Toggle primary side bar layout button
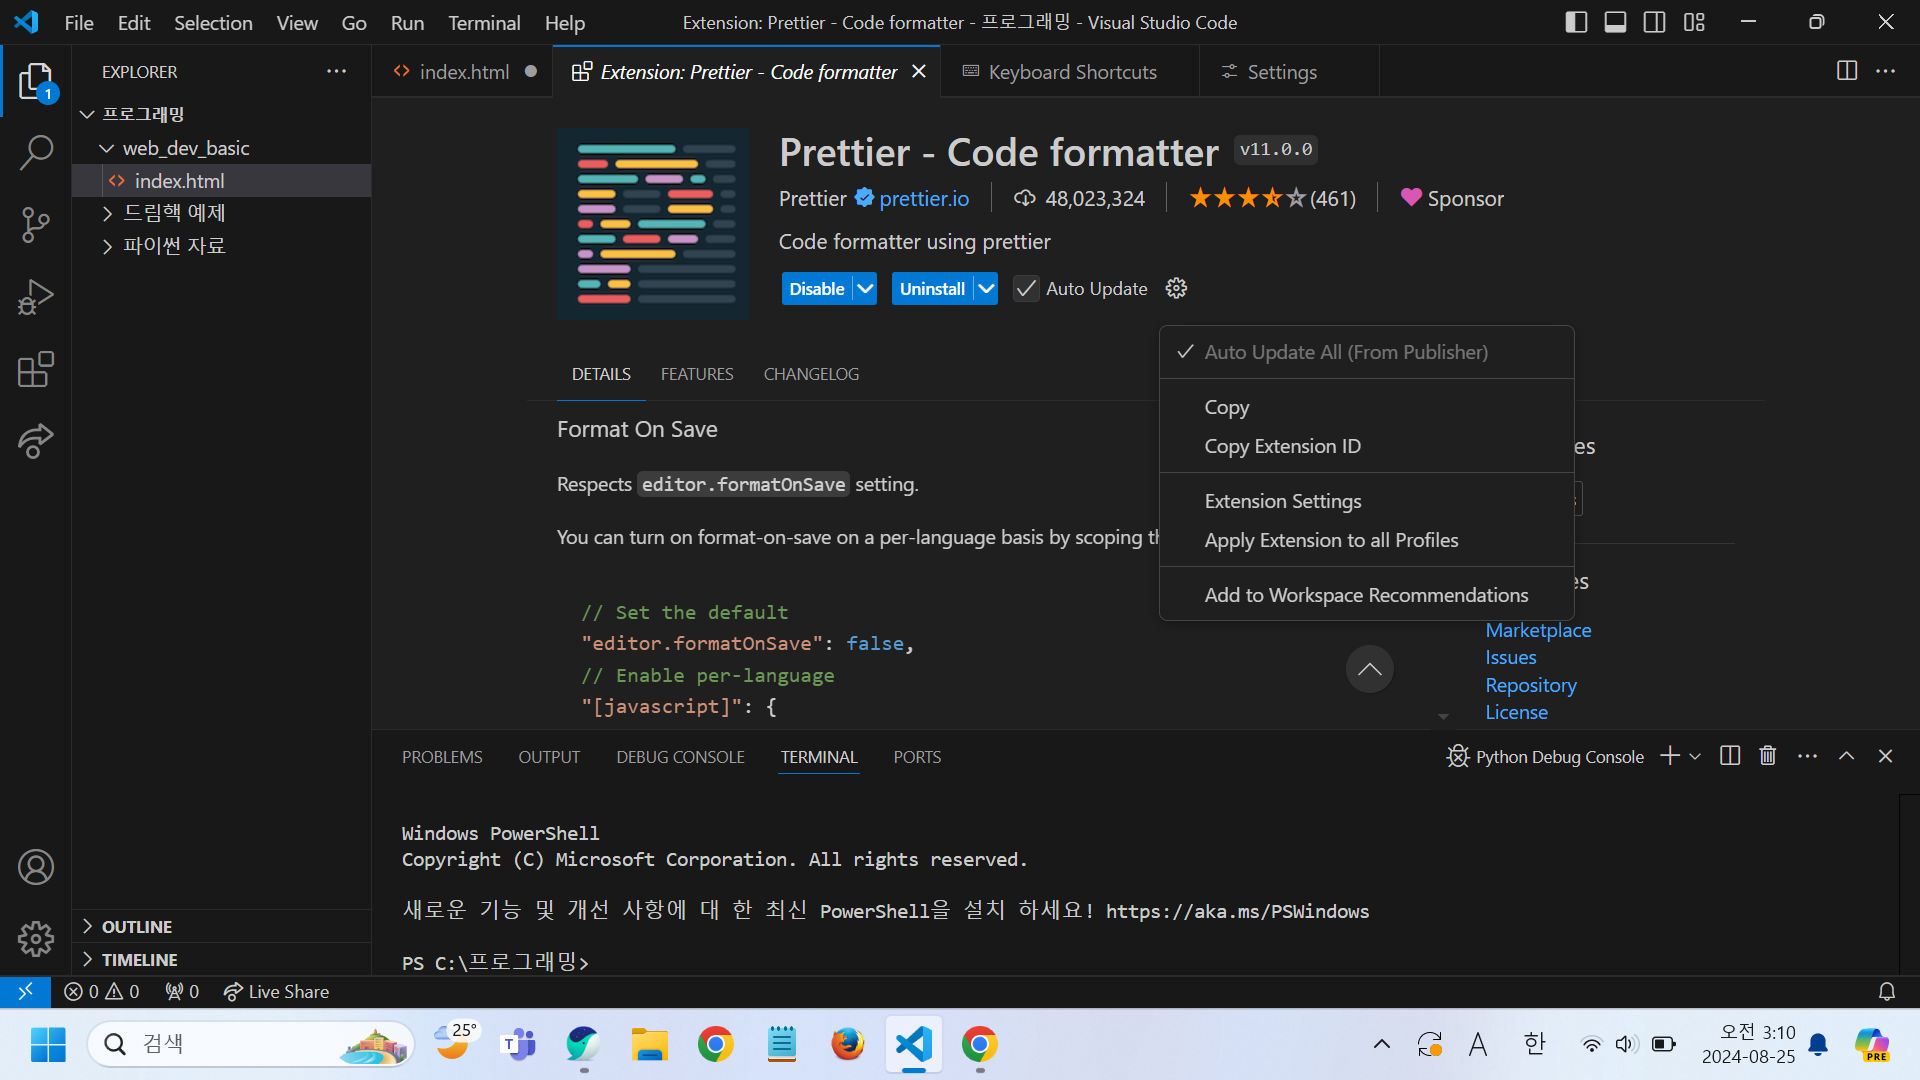Screen dimensions: 1920x1080 click(x=1576, y=22)
